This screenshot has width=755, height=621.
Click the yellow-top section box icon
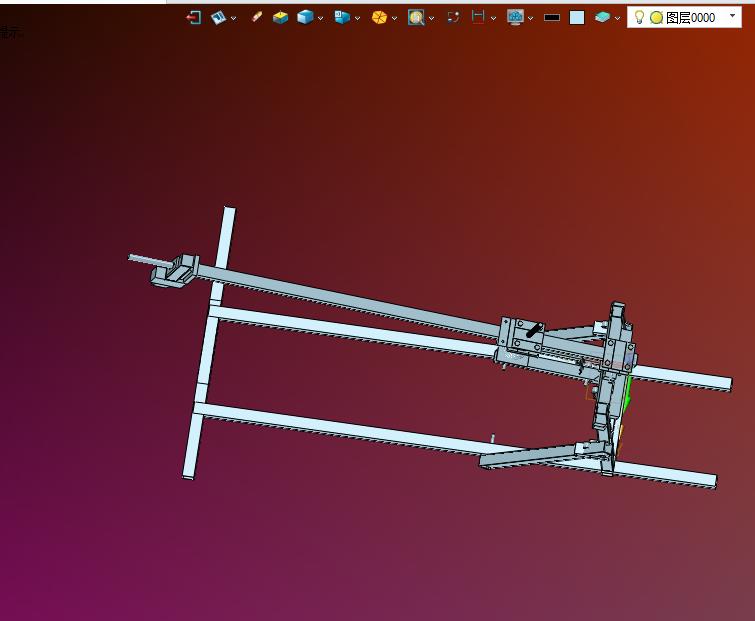coord(280,18)
